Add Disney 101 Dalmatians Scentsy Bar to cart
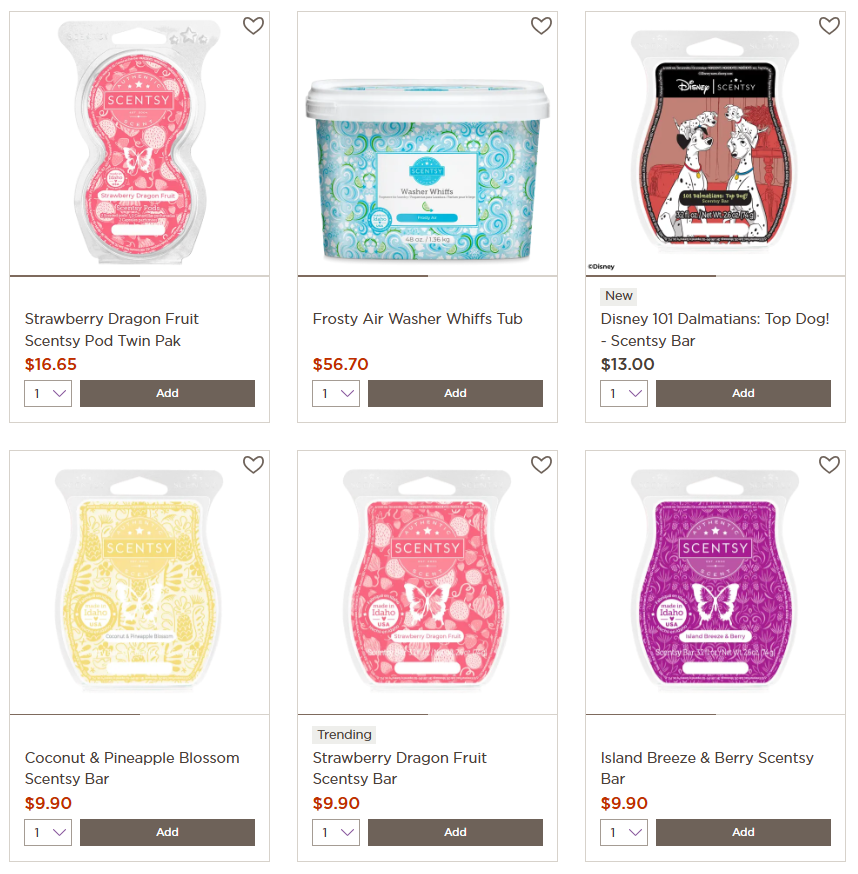 tap(743, 394)
